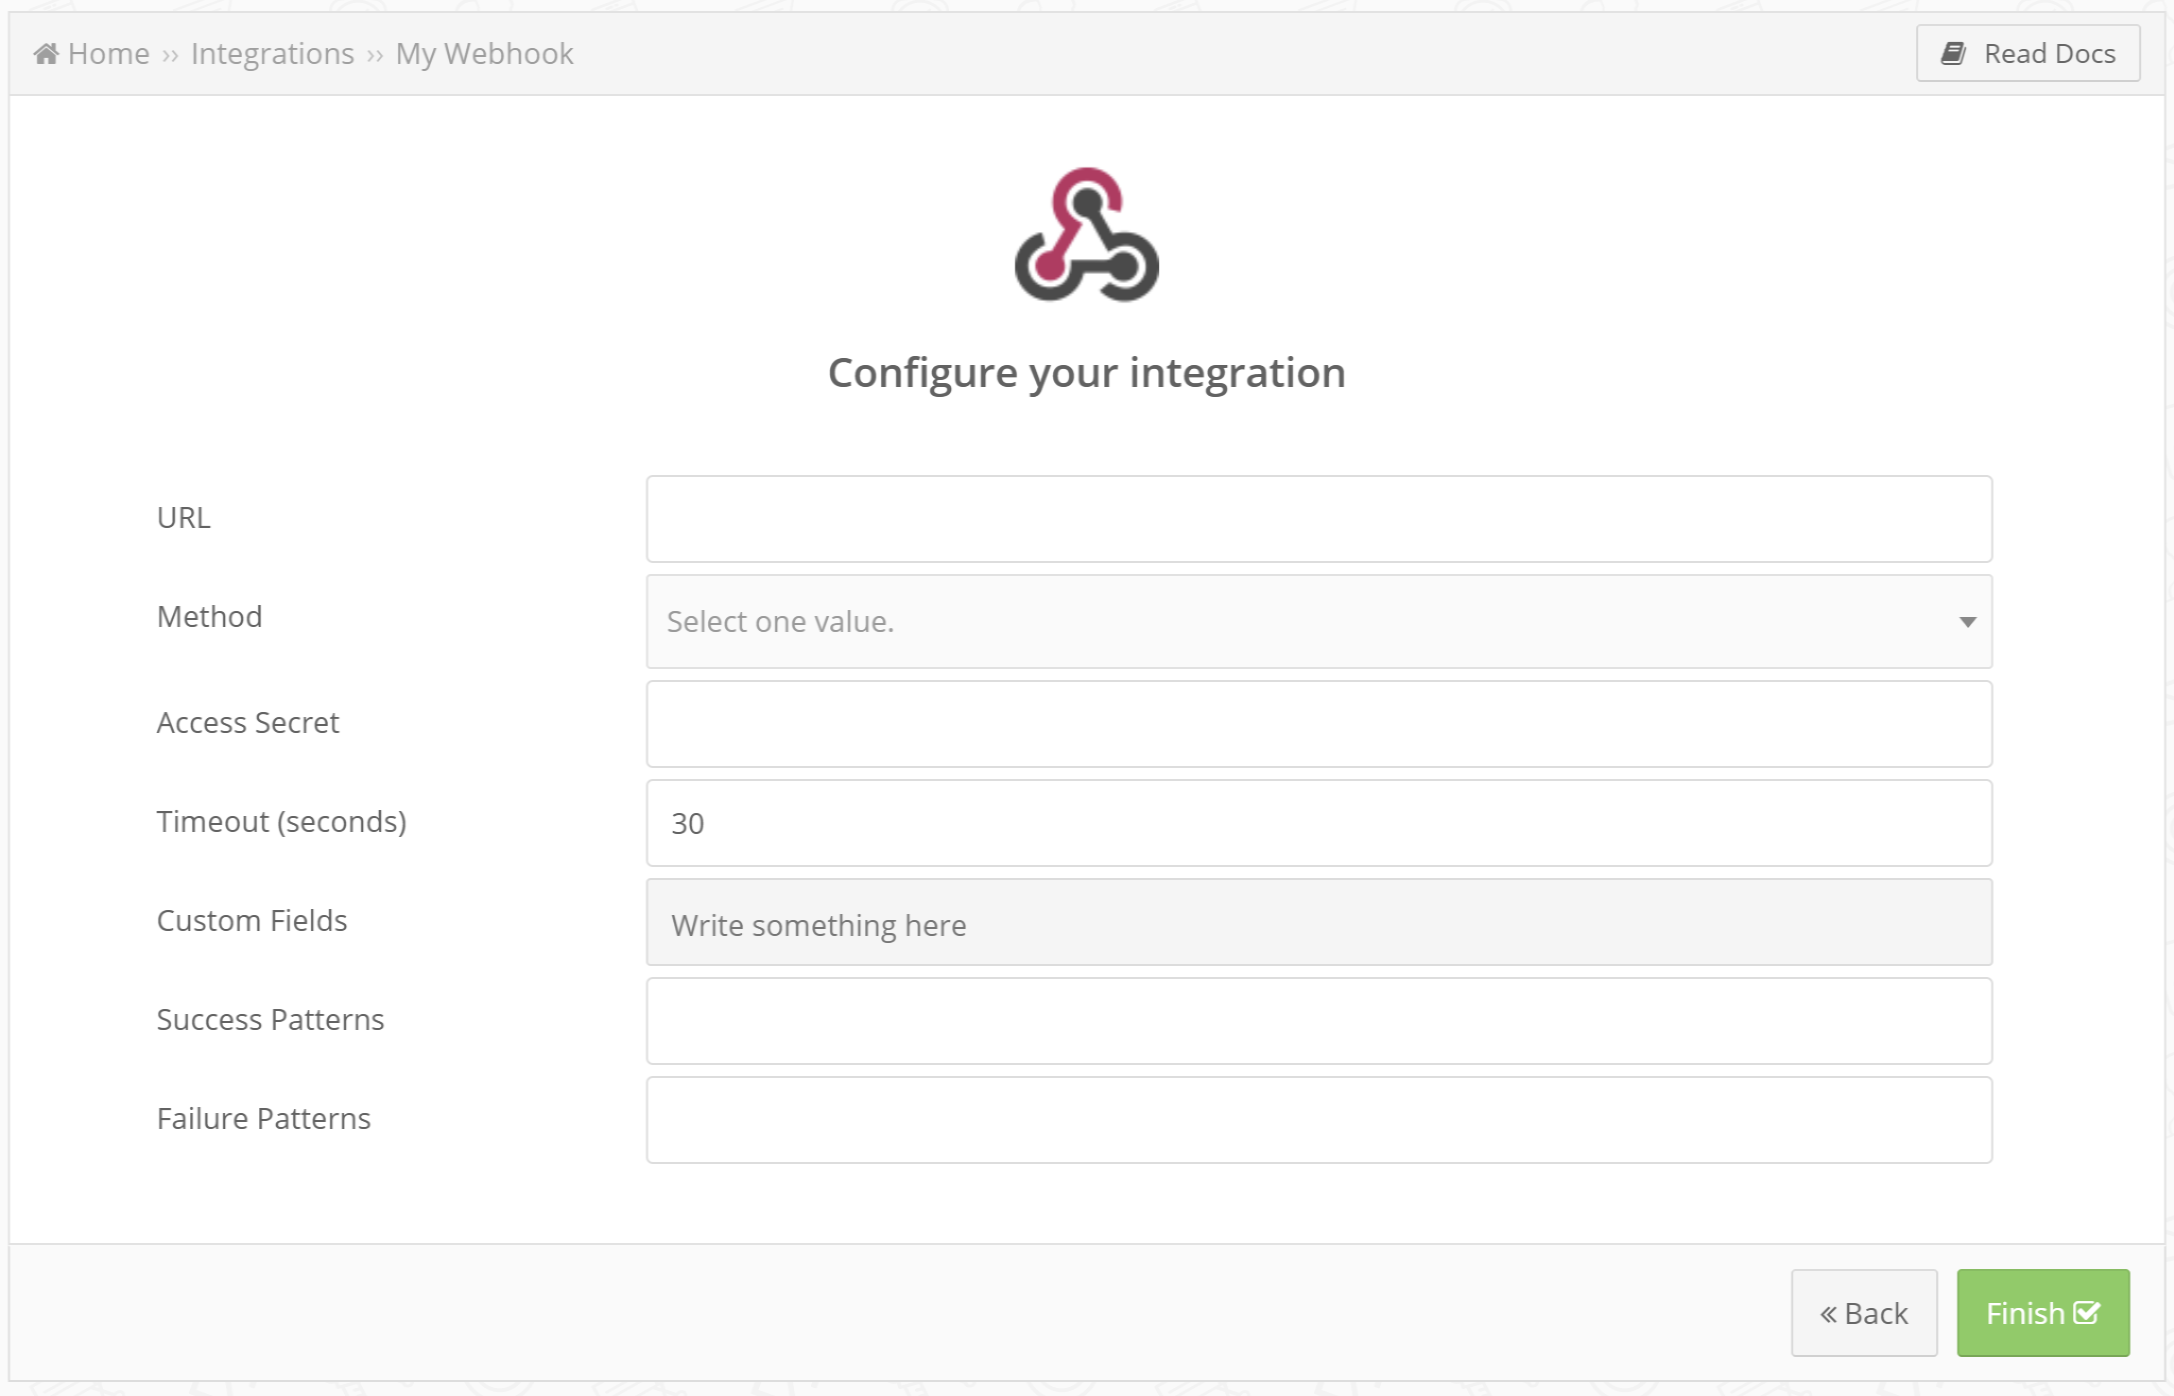Click the Custom Fields input box

(x=1319, y=922)
